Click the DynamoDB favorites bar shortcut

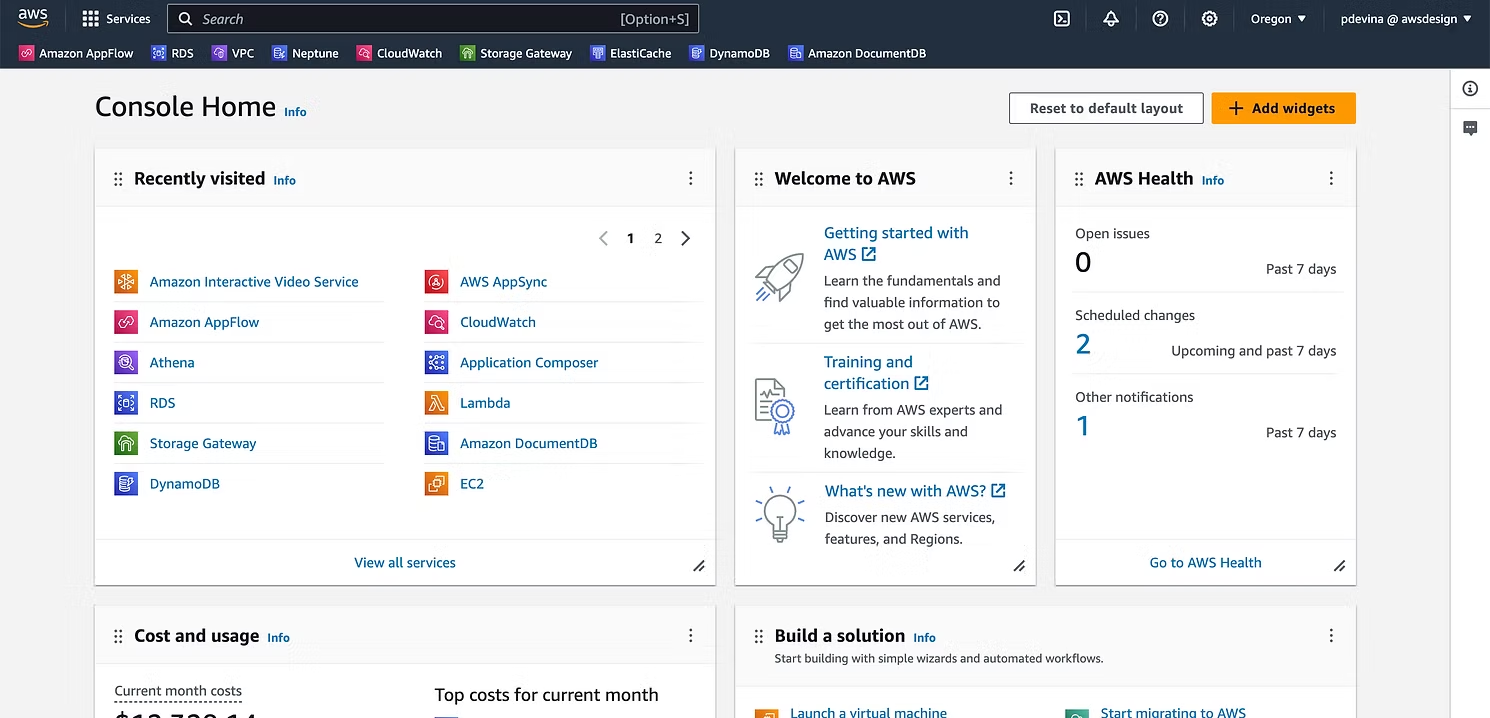click(x=729, y=53)
